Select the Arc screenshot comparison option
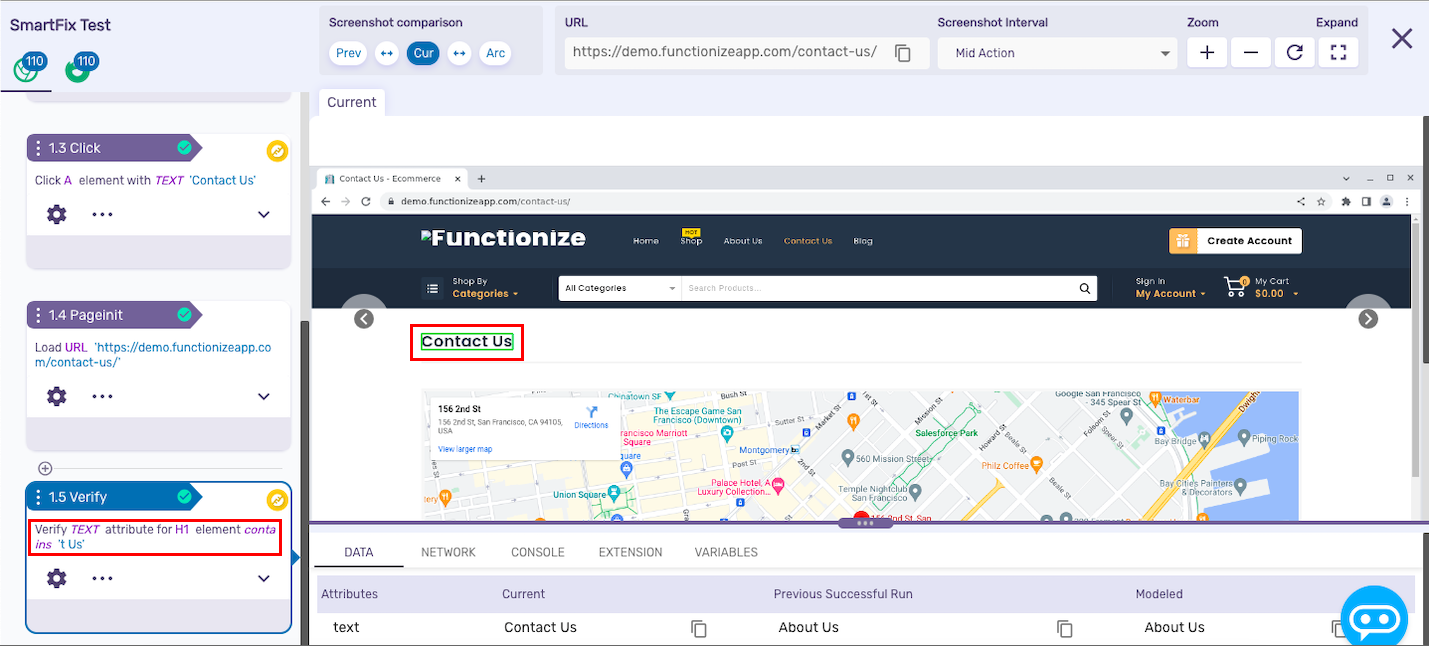 click(x=495, y=53)
